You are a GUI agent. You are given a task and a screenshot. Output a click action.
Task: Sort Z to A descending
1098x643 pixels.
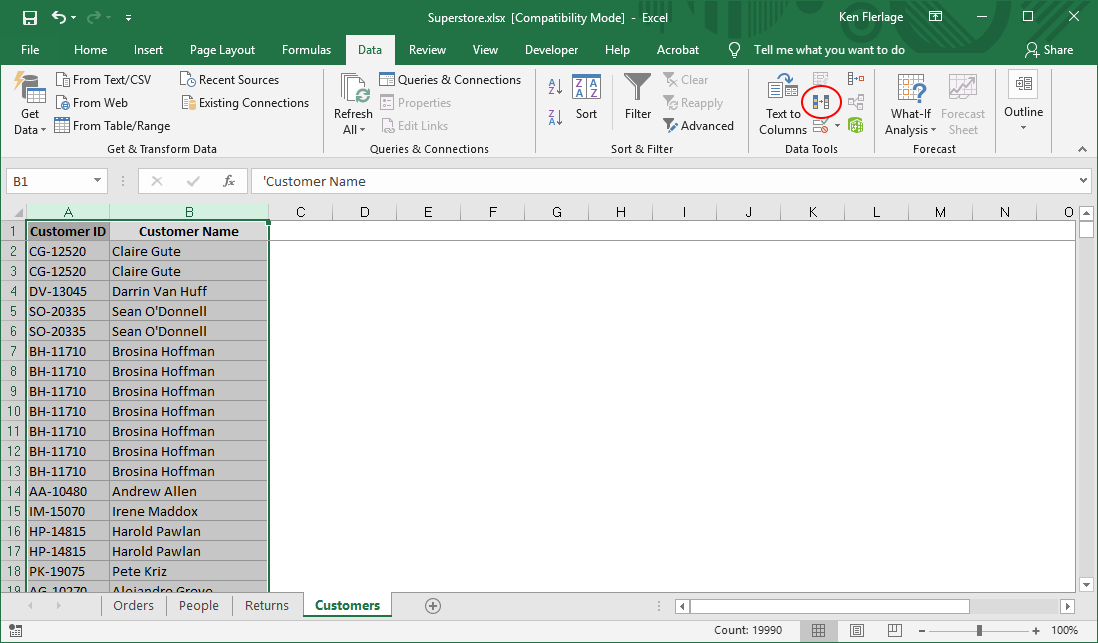pyautogui.click(x=555, y=117)
